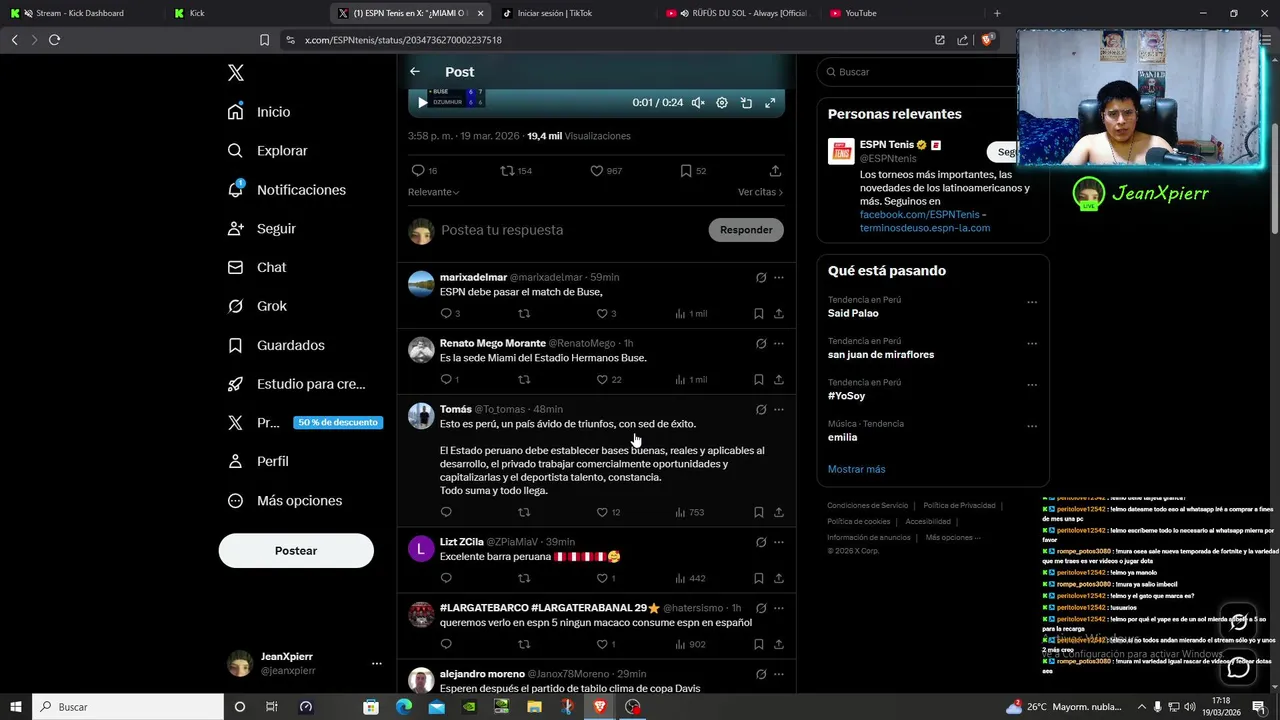1280x720 pixels.
Task: Go back with the Post arrow
Action: click(x=415, y=72)
